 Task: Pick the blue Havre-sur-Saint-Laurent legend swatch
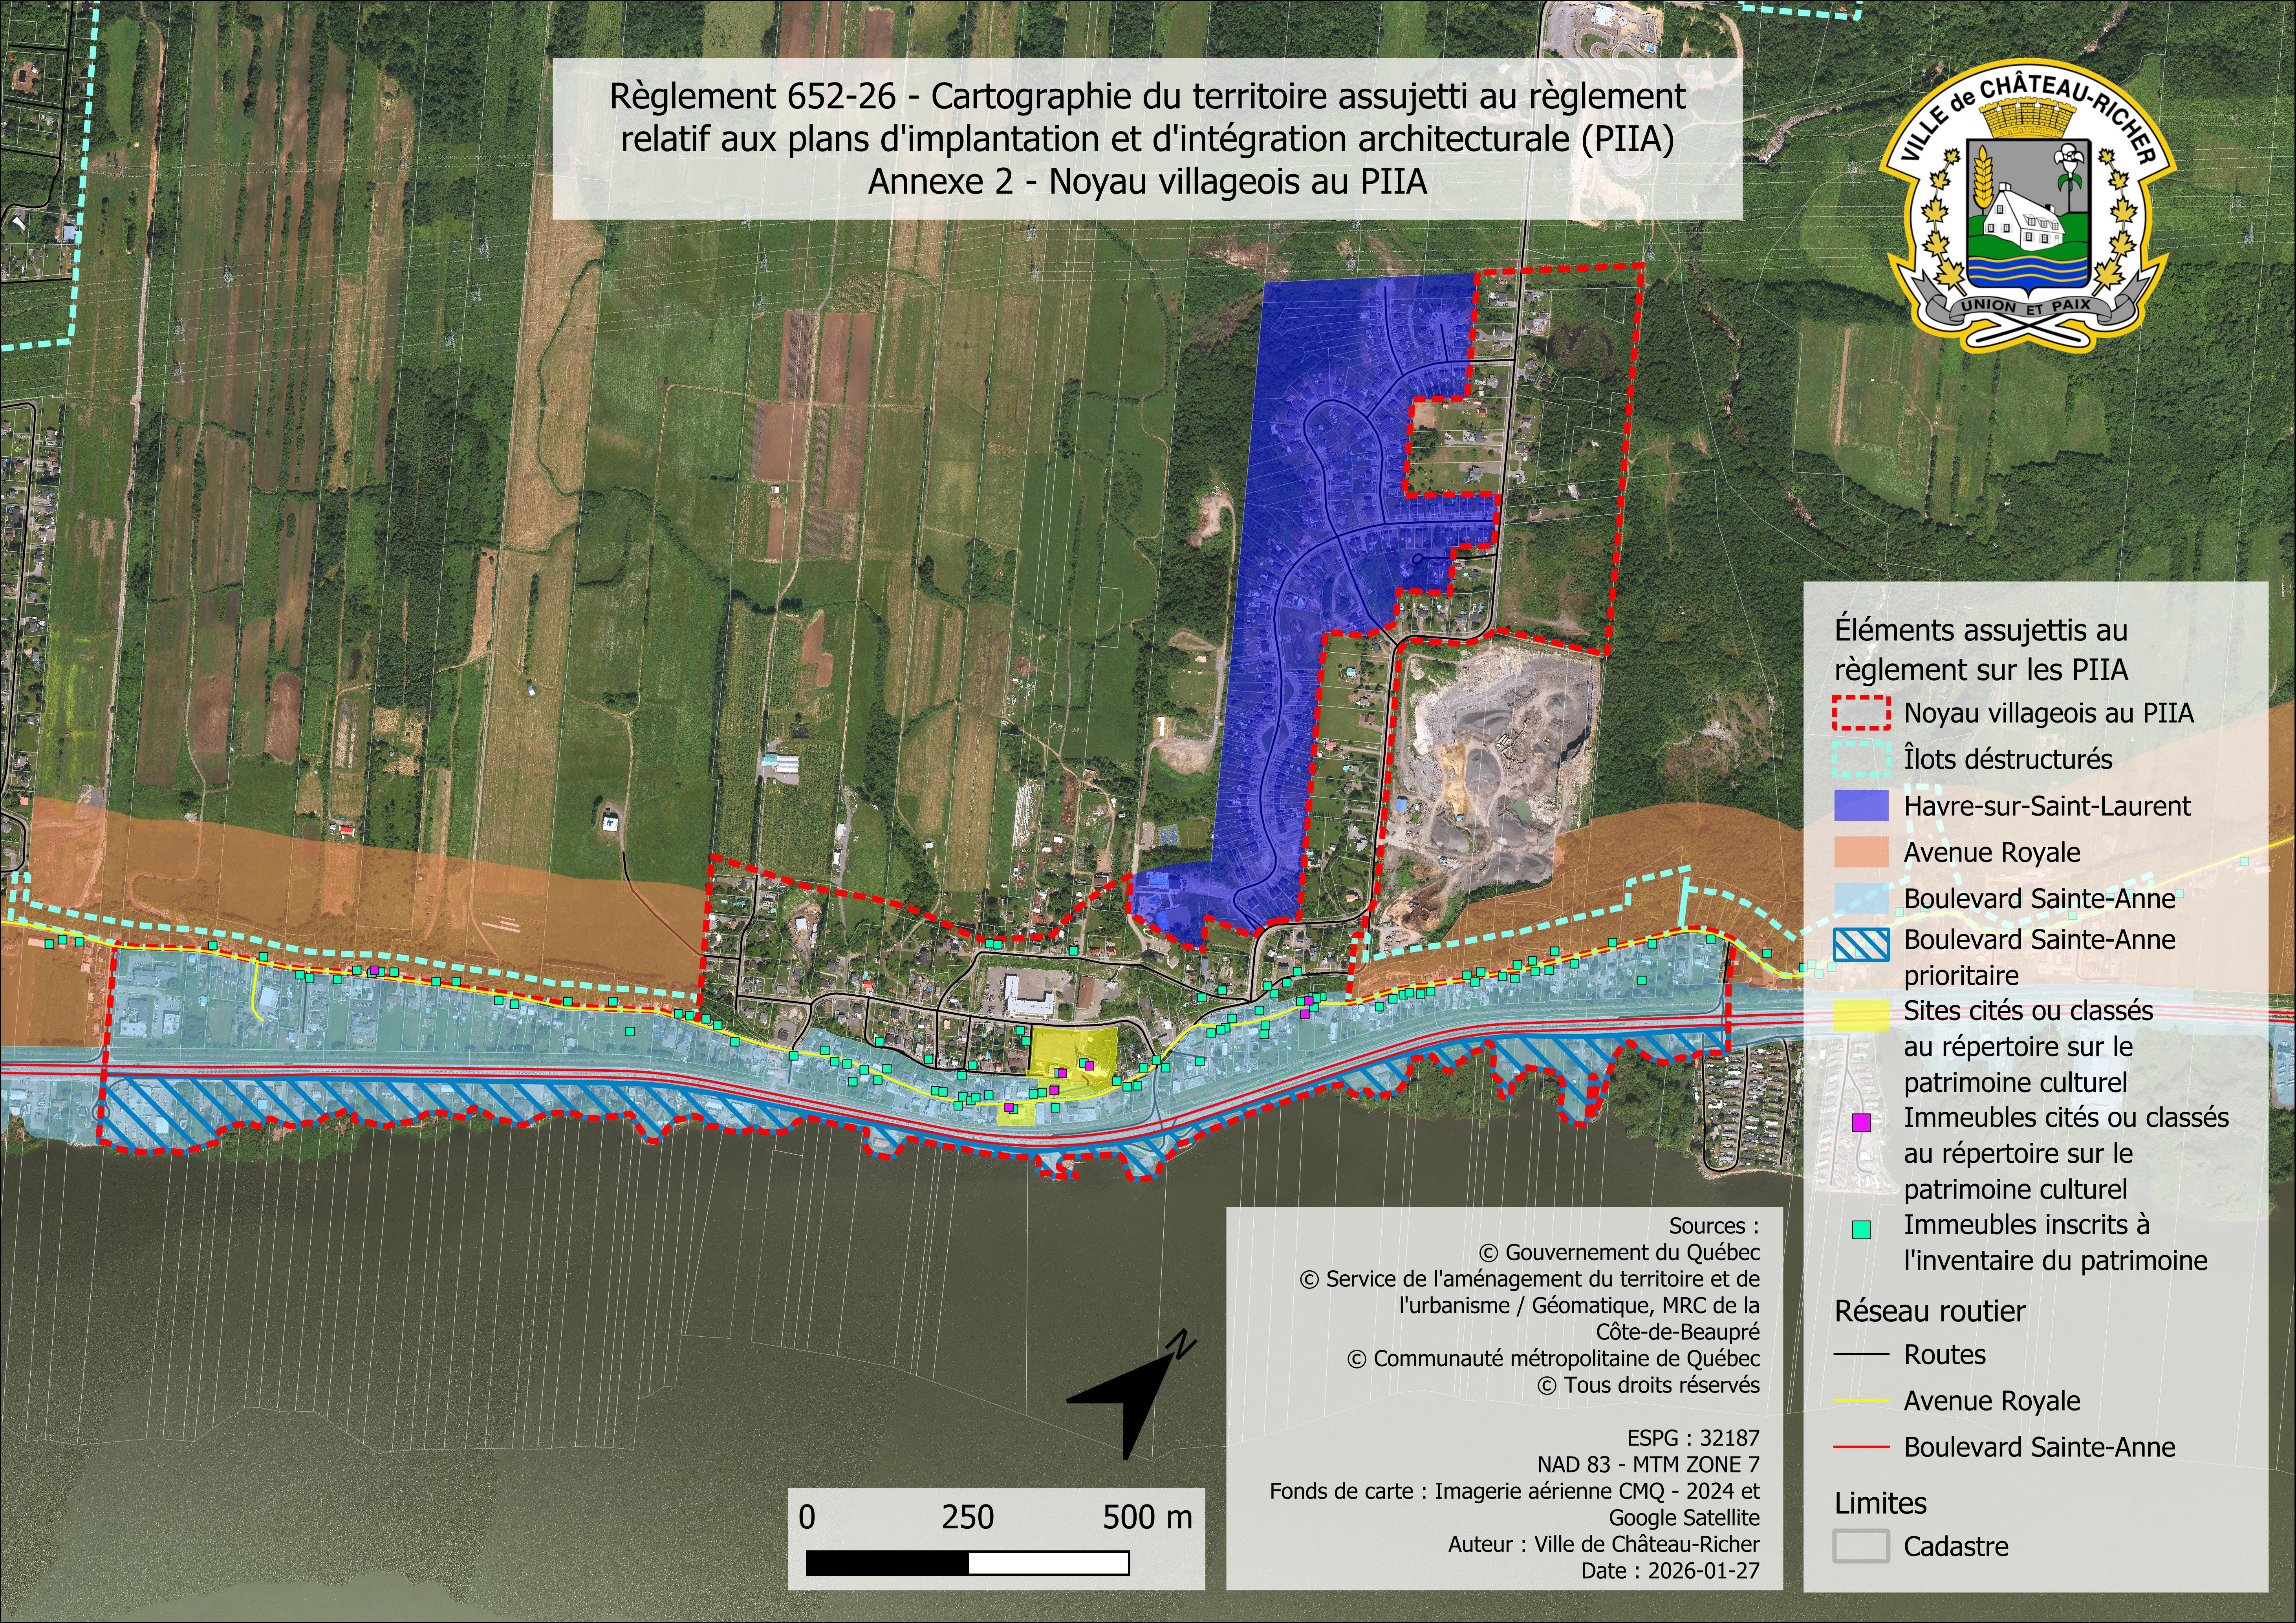pyautogui.click(x=1861, y=806)
